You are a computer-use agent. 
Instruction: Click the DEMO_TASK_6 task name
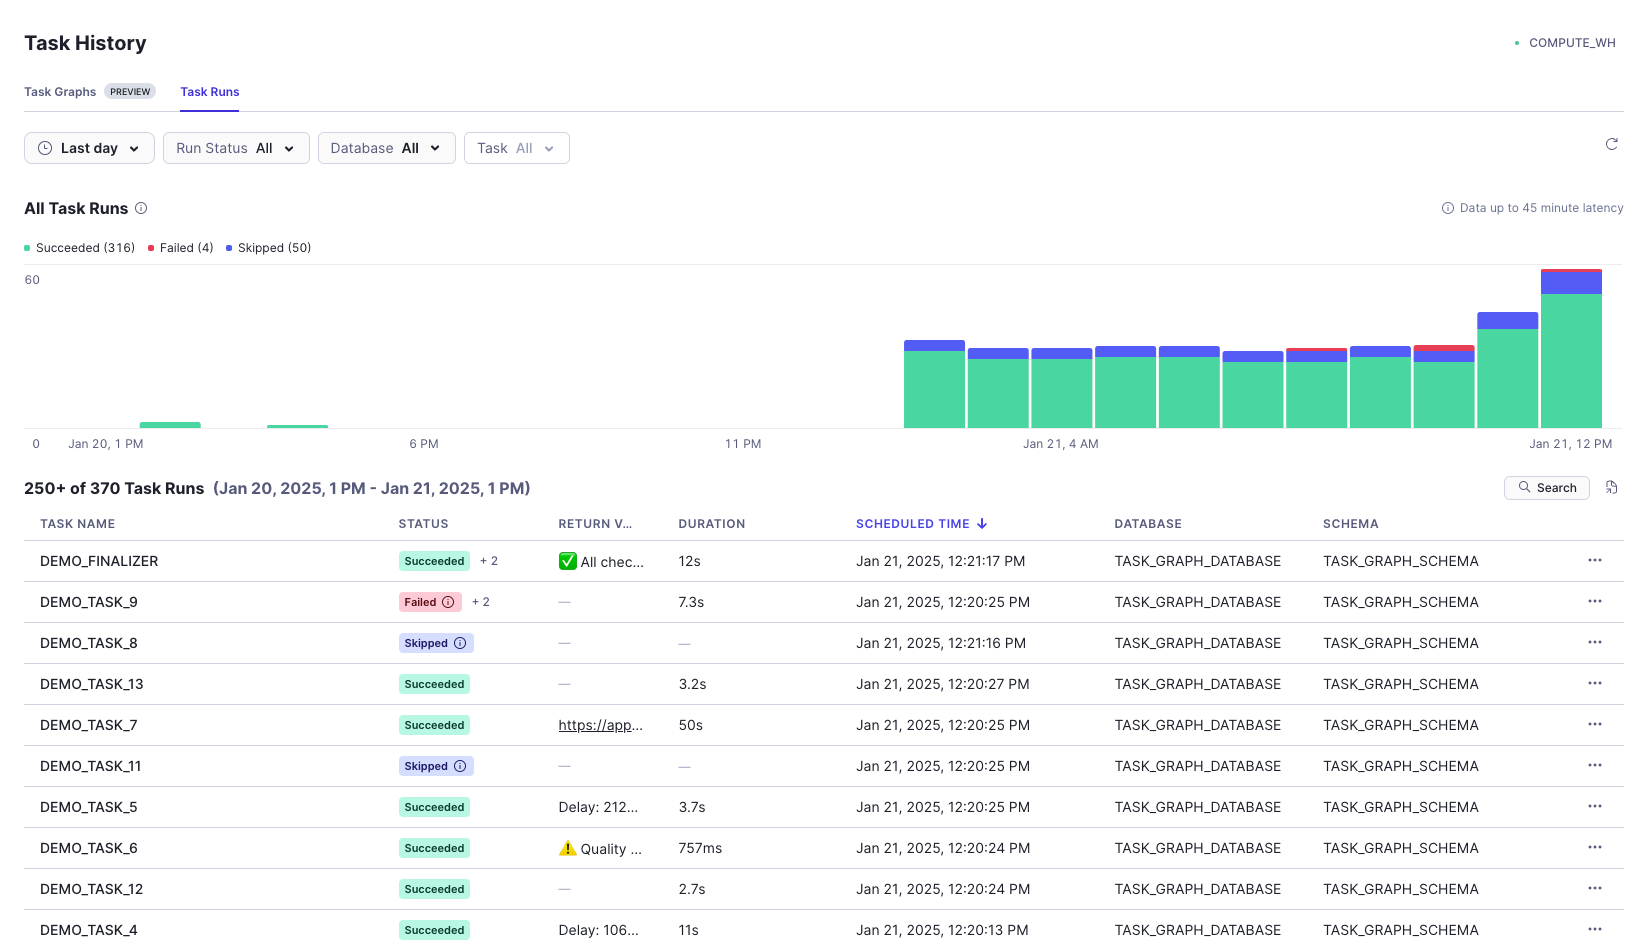point(89,848)
